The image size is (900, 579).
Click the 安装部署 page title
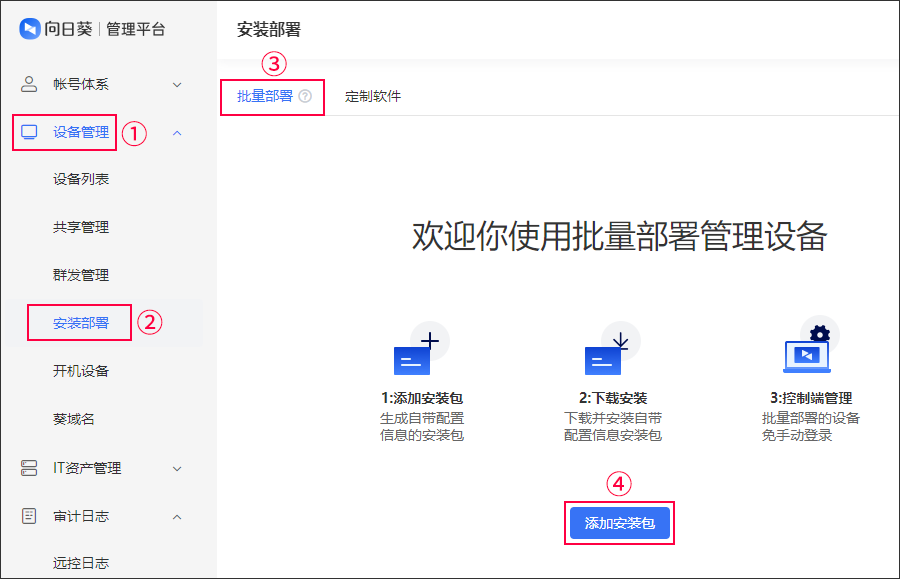pyautogui.click(x=269, y=29)
